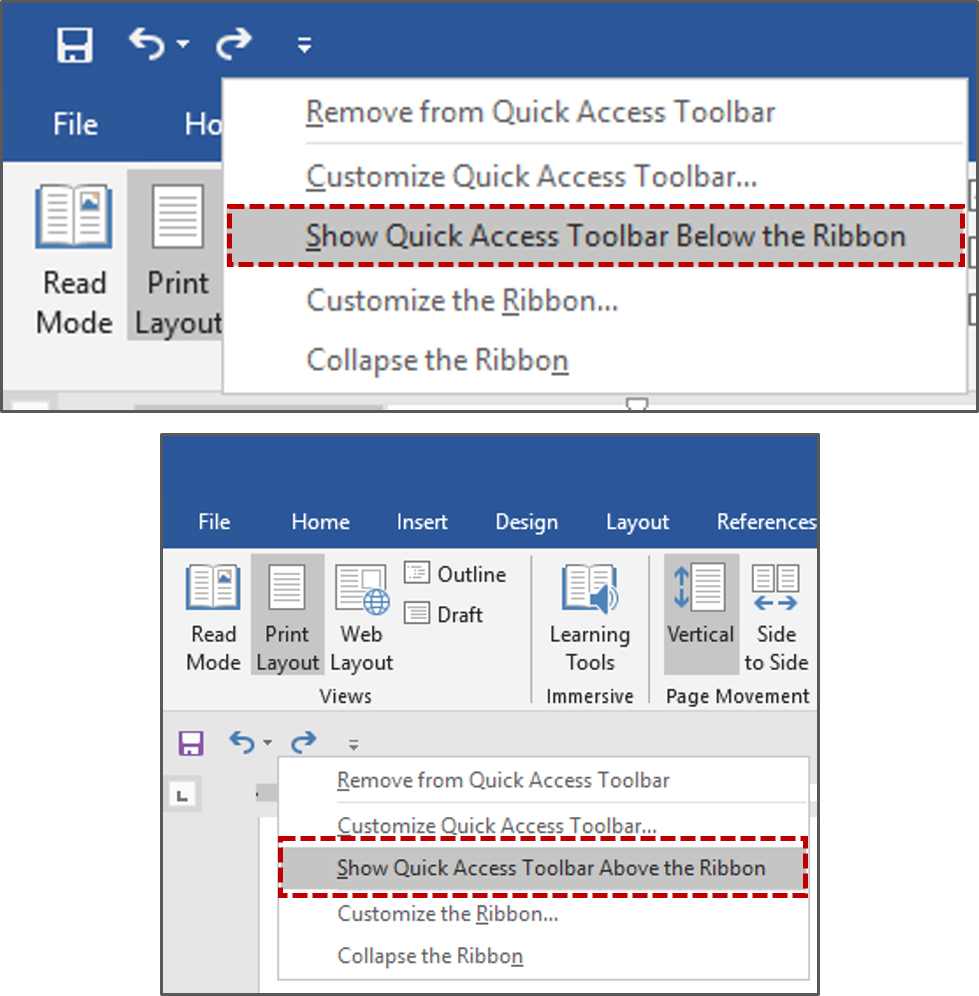Click the Redo icon
Image resolution: width=979 pixels, height=996 pixels.
coord(235,45)
